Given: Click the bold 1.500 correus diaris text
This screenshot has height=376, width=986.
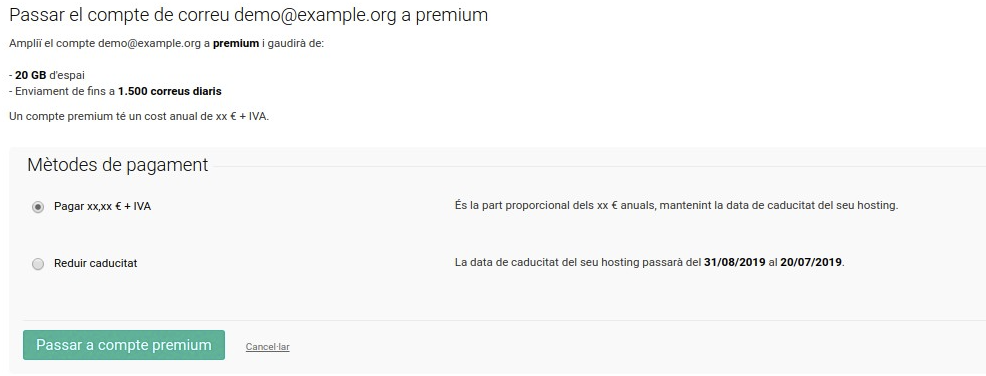Looking at the screenshot, I should click(x=170, y=91).
